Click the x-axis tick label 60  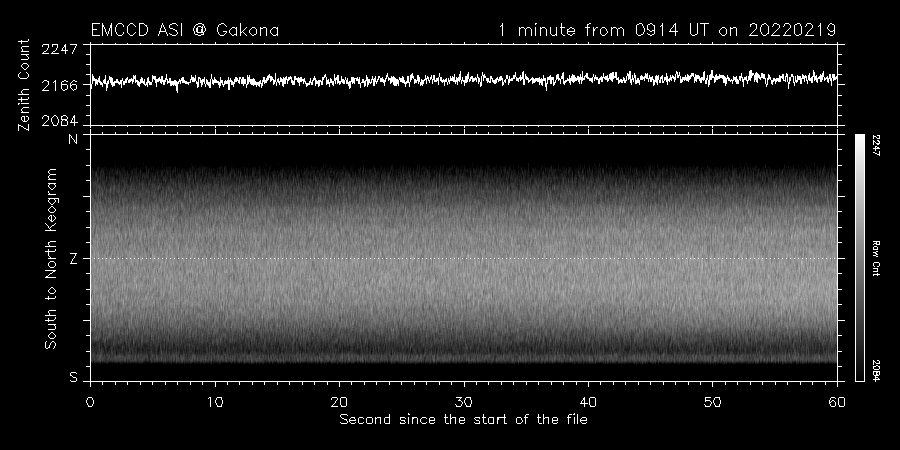coord(837,402)
